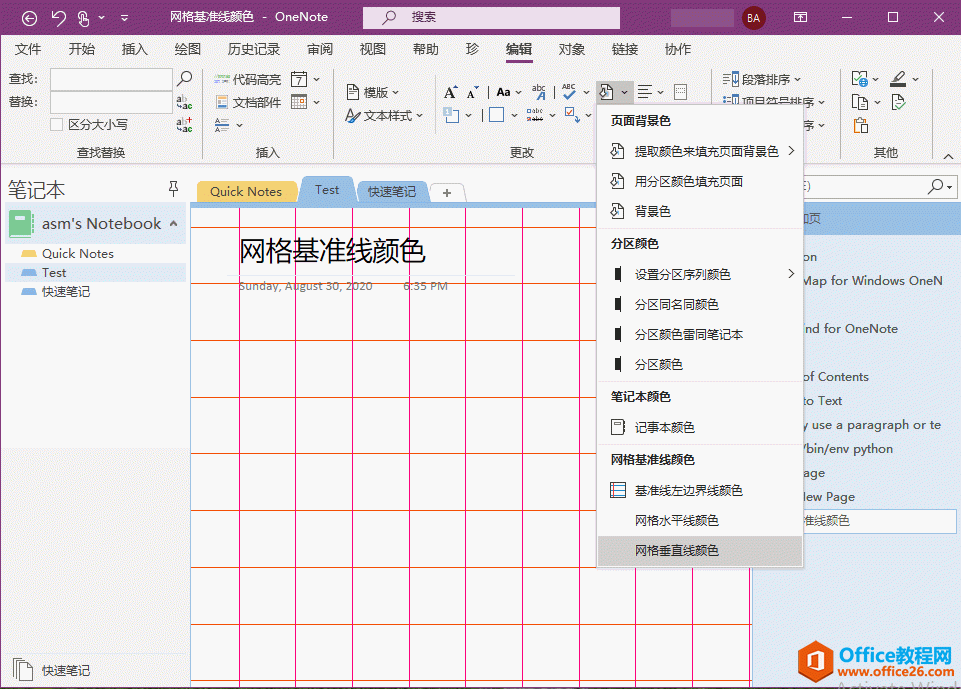
Task: Switch to the Quick Notes section tab
Action: (x=246, y=192)
